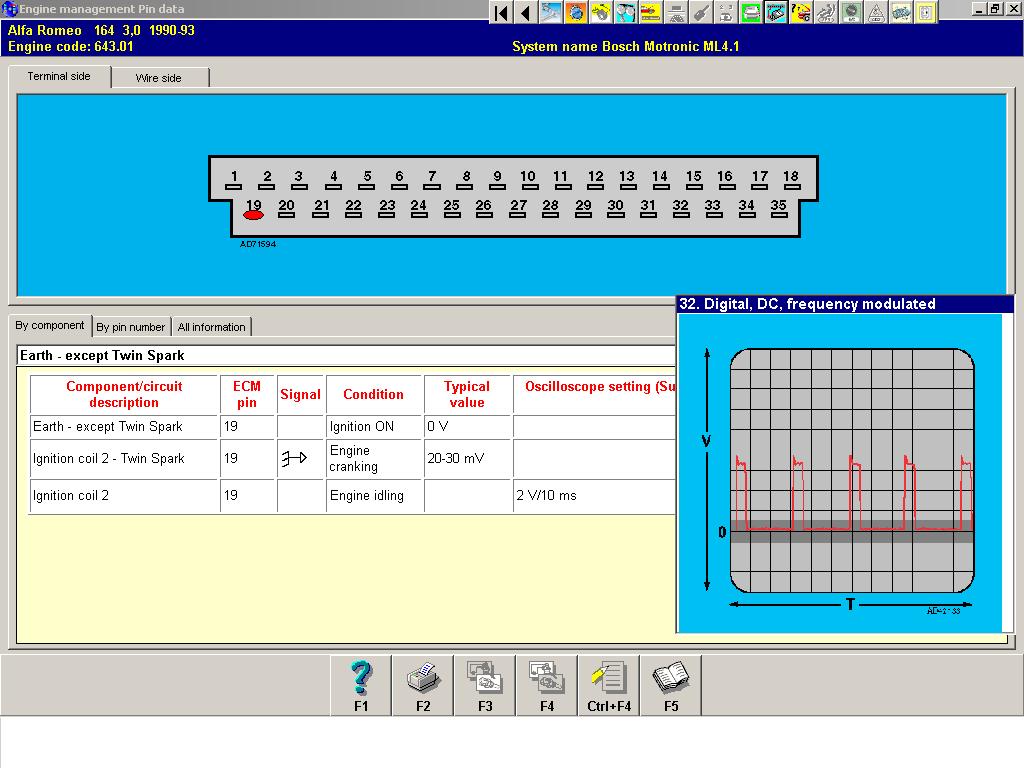1024x768 pixels.
Task: Click the Earth - except Twin Spark field
Action: click(346, 355)
